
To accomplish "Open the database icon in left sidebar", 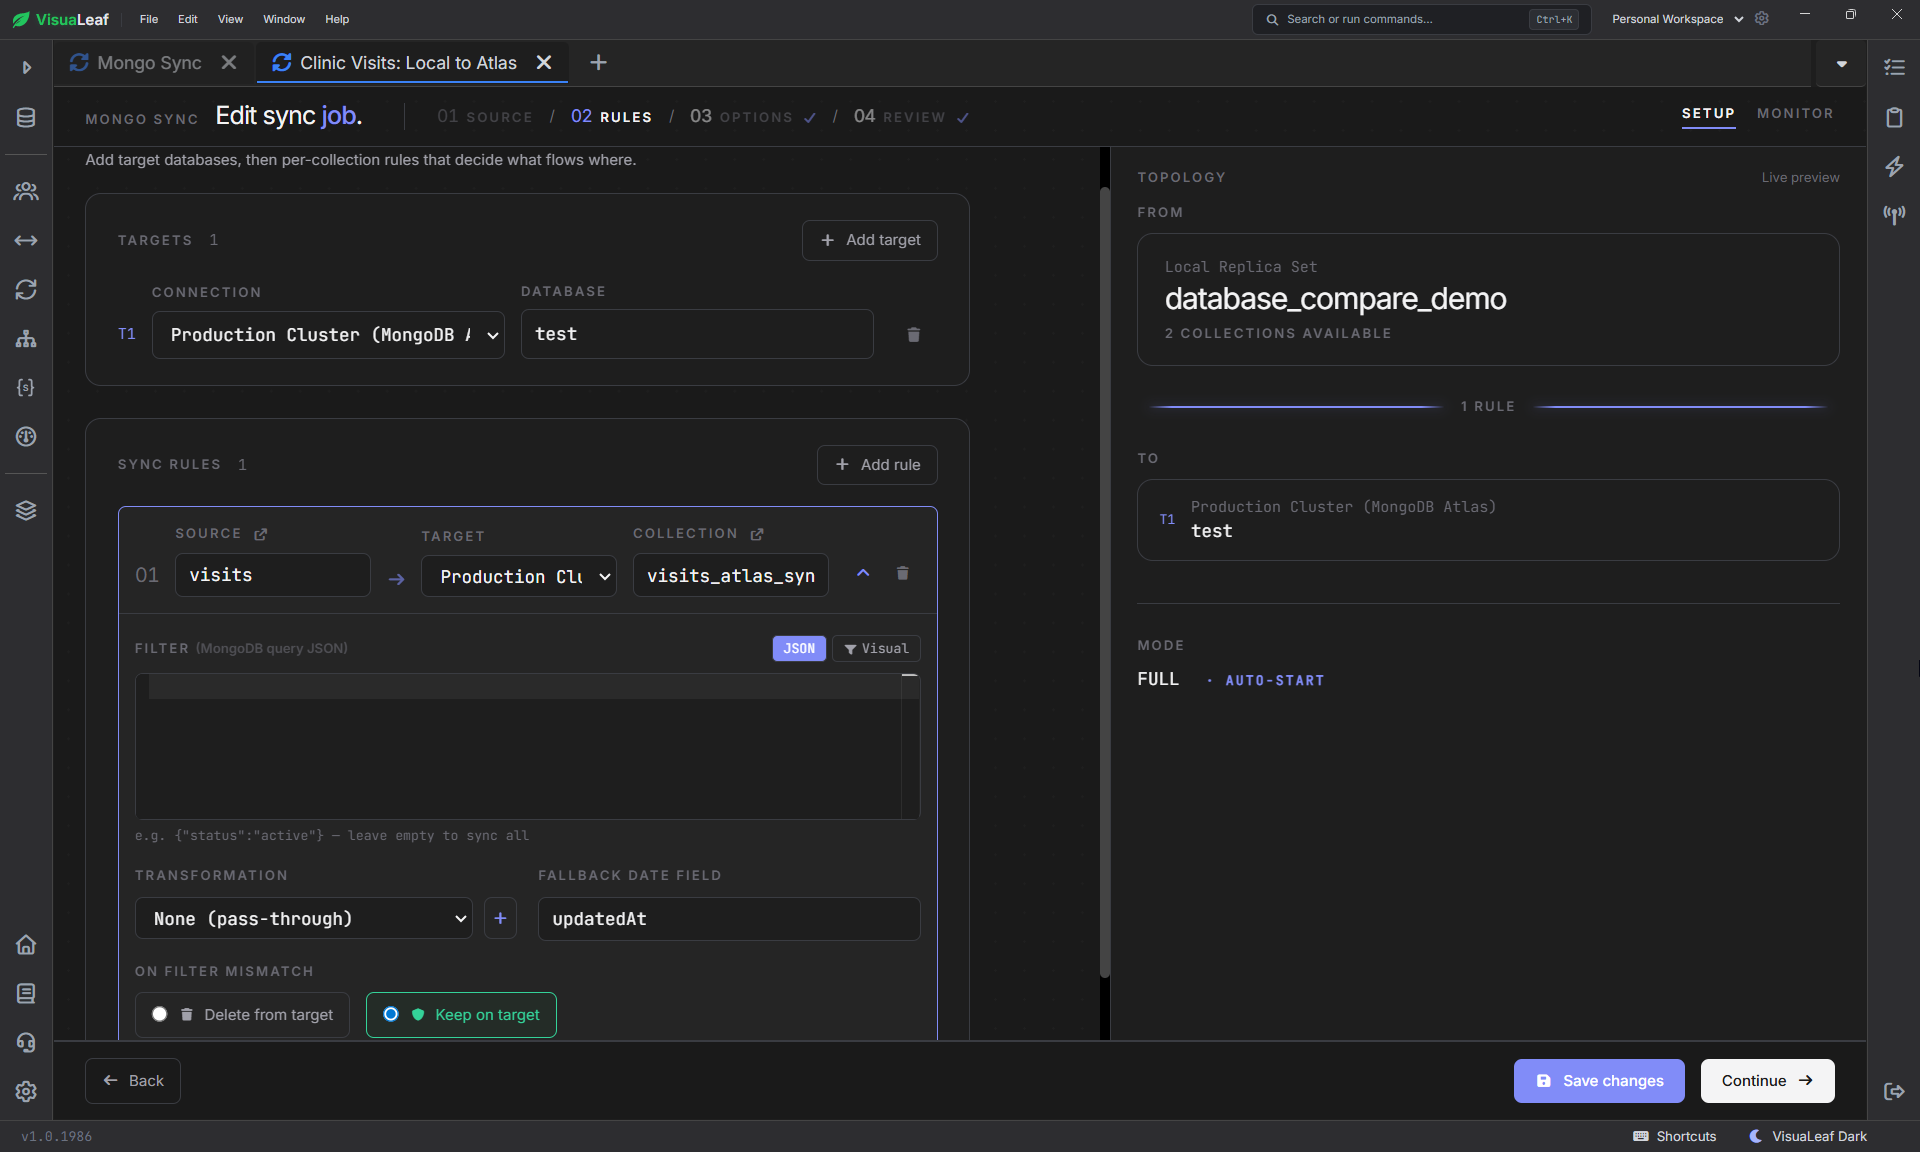I will point(26,117).
